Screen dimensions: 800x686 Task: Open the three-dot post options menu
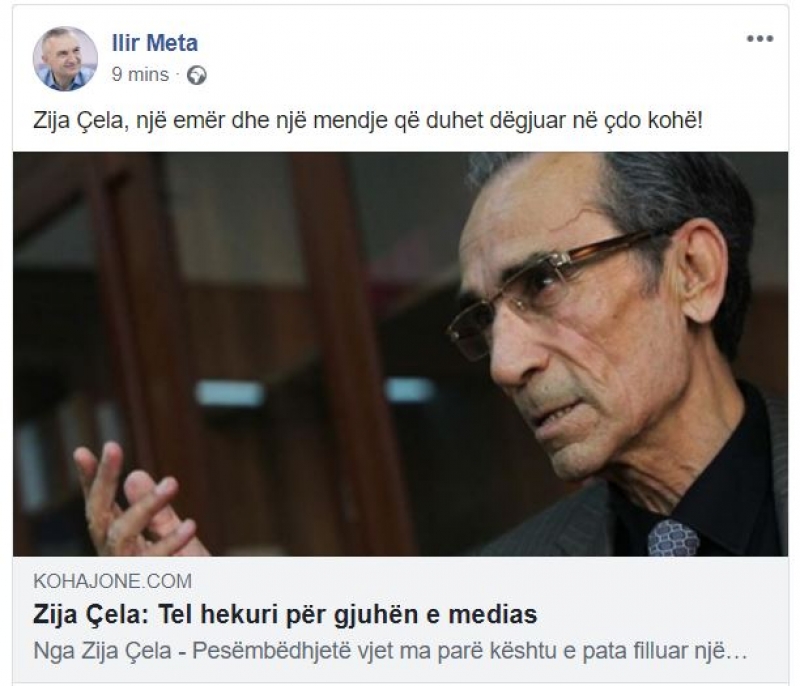(760, 39)
